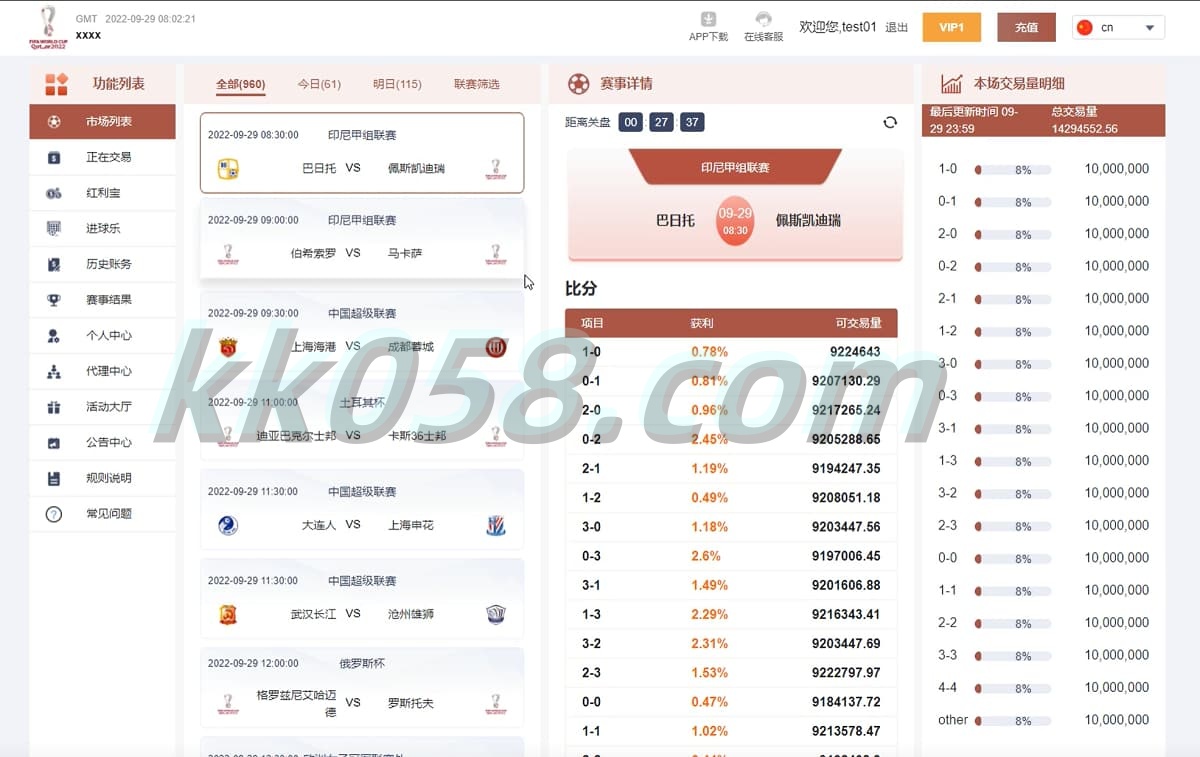1200x757 pixels.
Task: Select score row 2-1 with 1.19%
Action: [731, 468]
